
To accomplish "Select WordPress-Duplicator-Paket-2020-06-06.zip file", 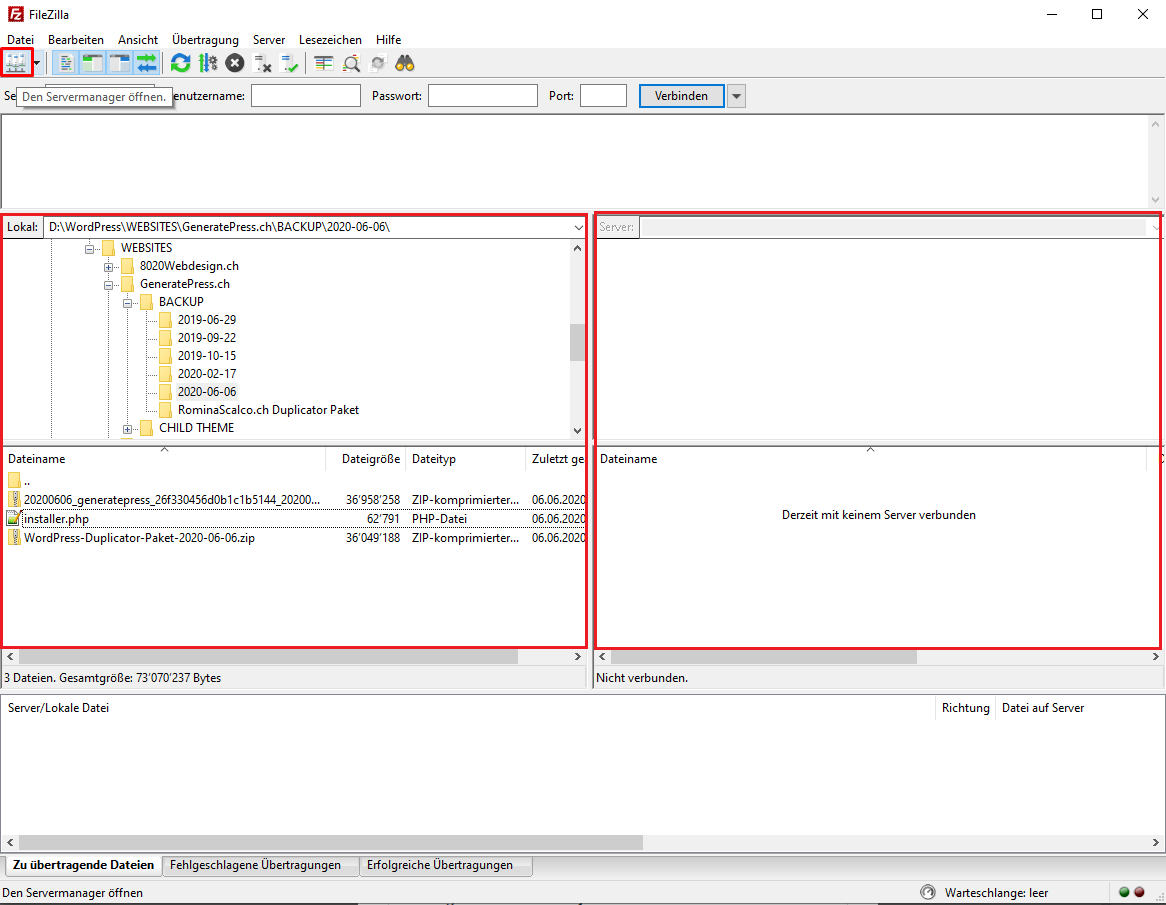I will (139, 538).
